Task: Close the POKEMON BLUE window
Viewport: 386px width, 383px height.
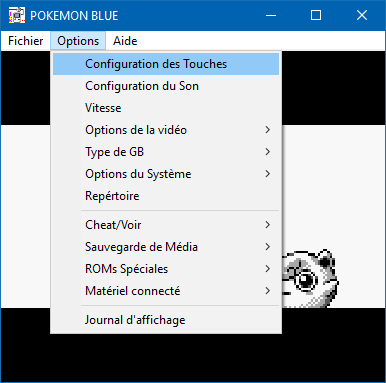Action: (x=362, y=15)
